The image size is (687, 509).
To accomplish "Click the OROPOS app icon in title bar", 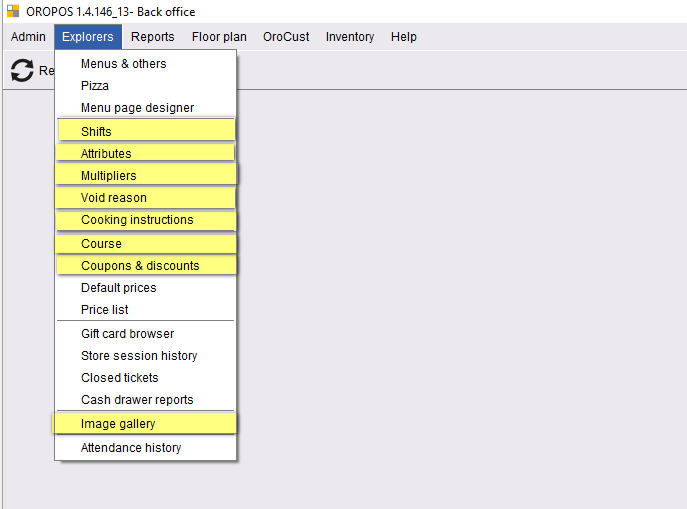I will coord(13,11).
